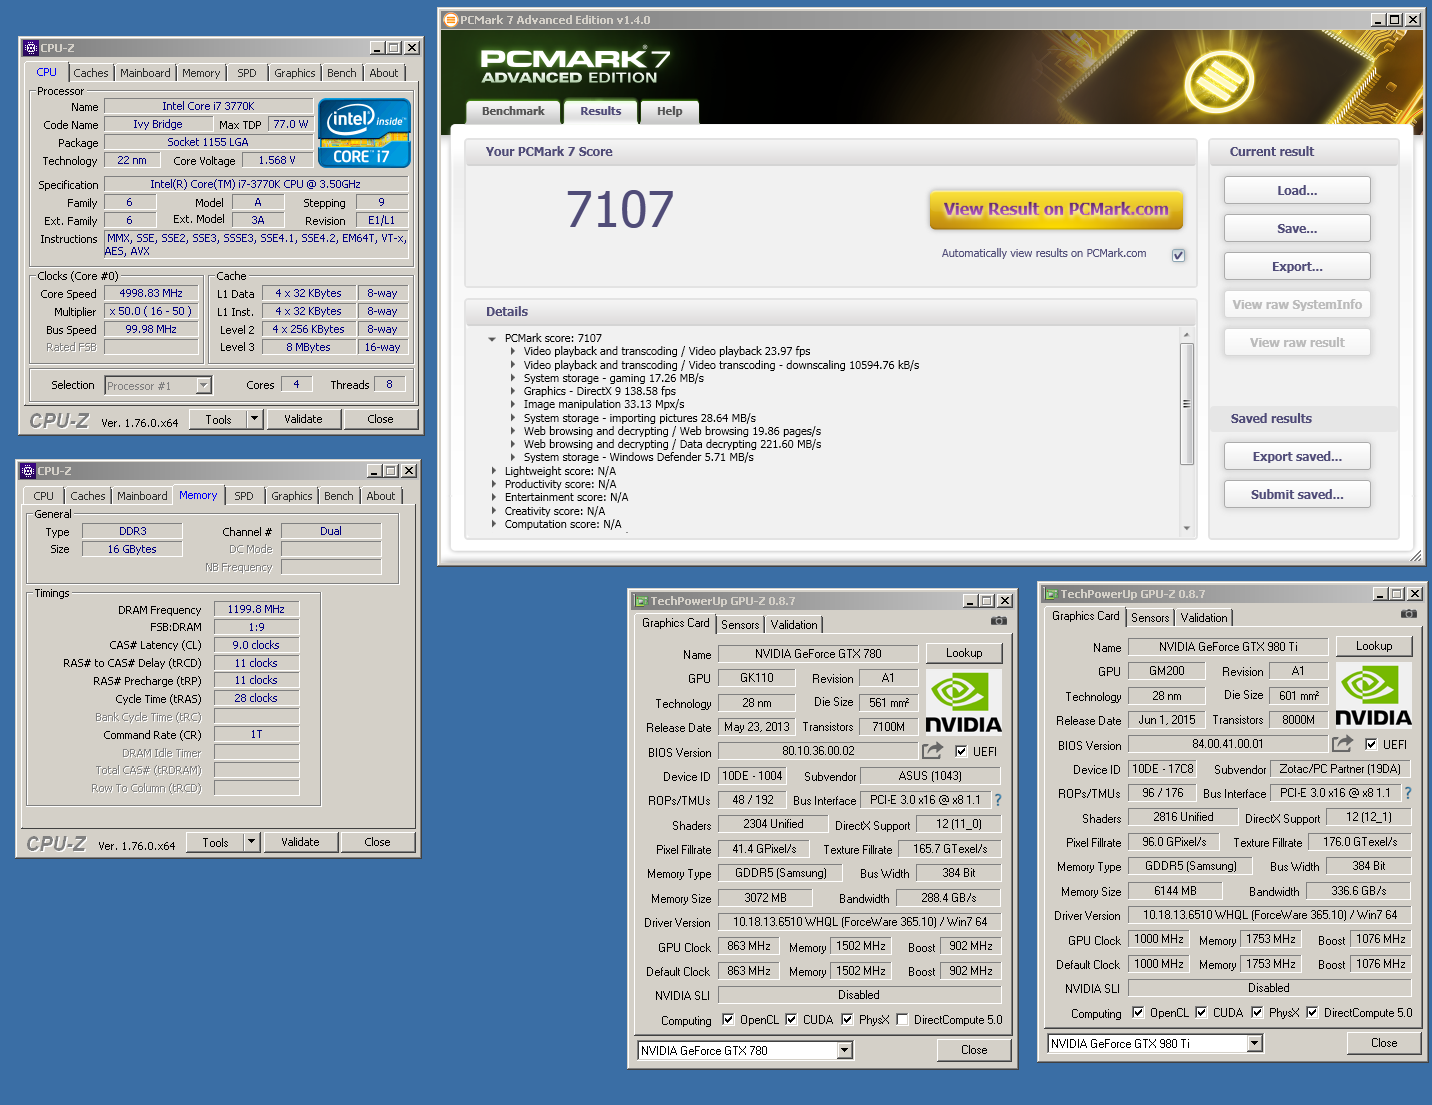The image size is (1432, 1105).
Task: Click Submit saved... button
Action: tap(1297, 494)
